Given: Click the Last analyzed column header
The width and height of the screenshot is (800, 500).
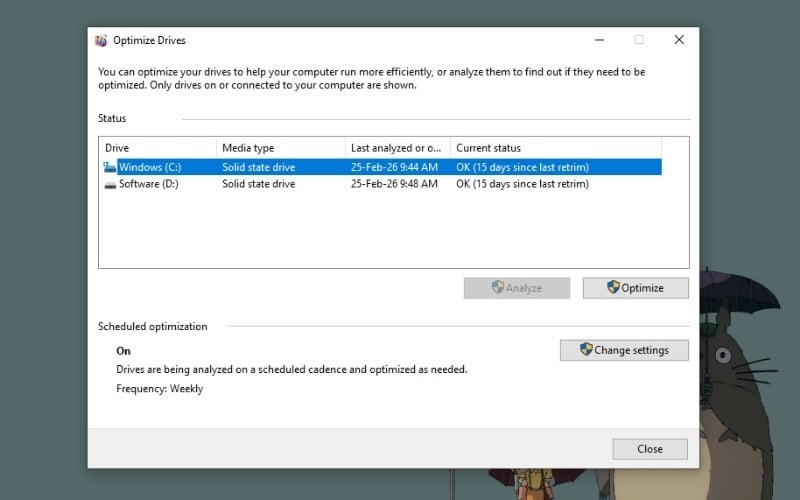Looking at the screenshot, I should pyautogui.click(x=397, y=148).
